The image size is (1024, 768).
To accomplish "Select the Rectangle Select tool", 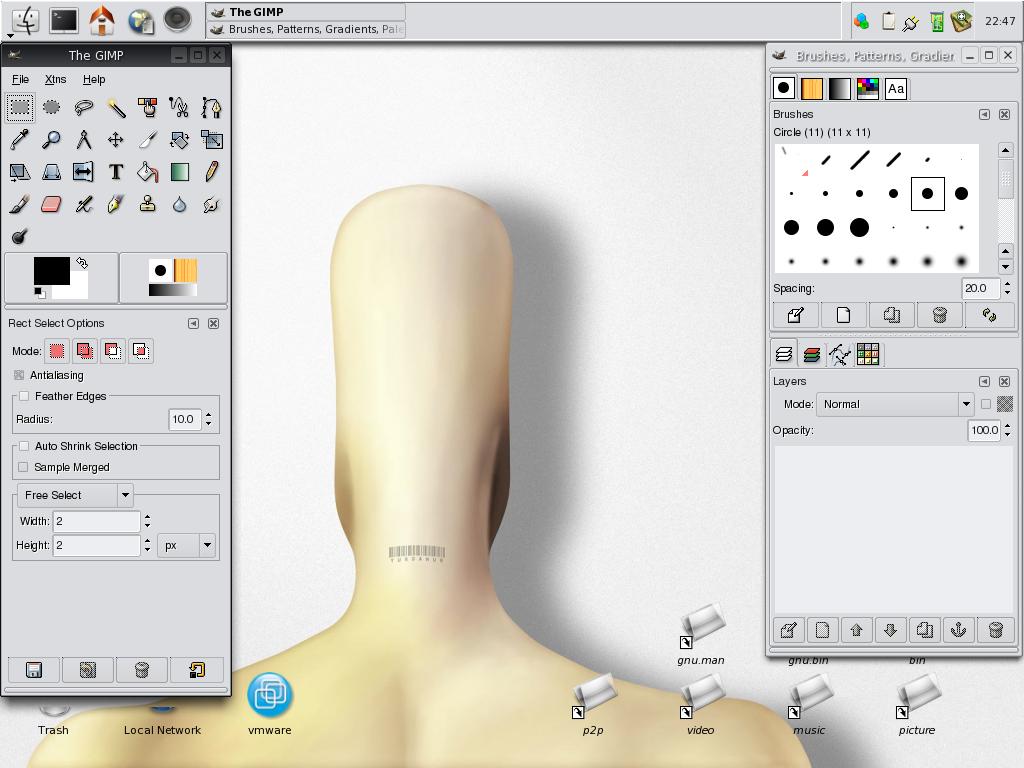I will click(x=20, y=107).
